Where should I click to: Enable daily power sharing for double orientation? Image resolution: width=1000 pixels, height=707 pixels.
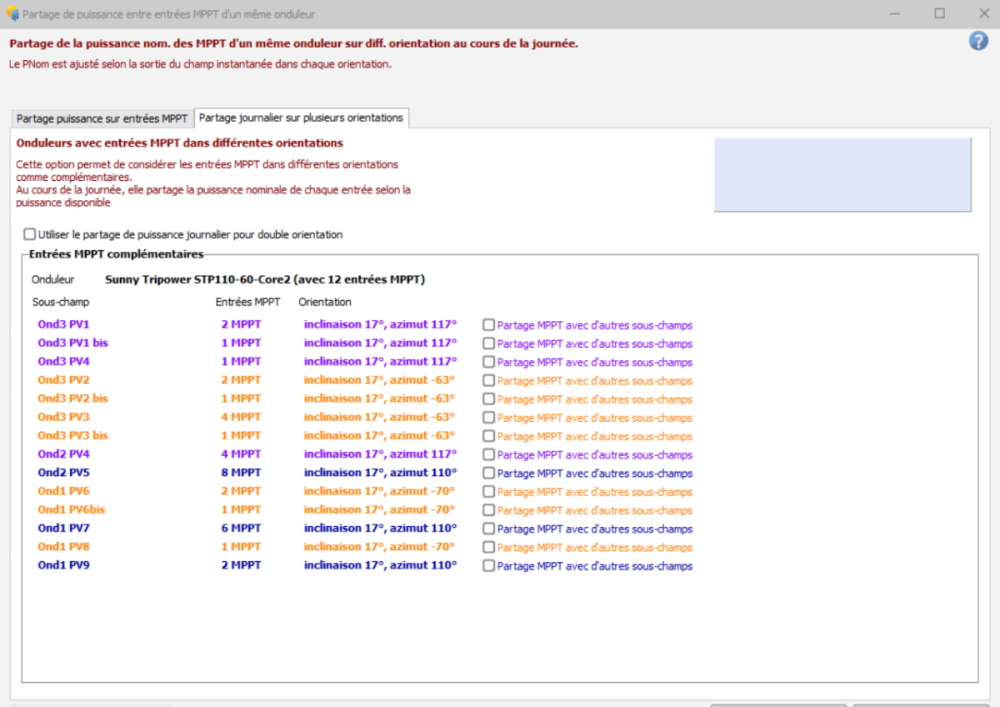pyautogui.click(x=29, y=235)
